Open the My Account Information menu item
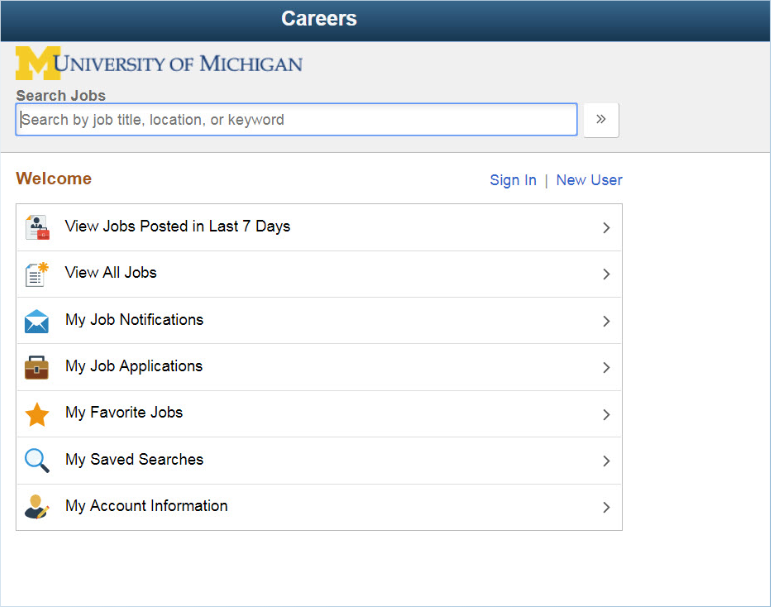 (x=146, y=506)
